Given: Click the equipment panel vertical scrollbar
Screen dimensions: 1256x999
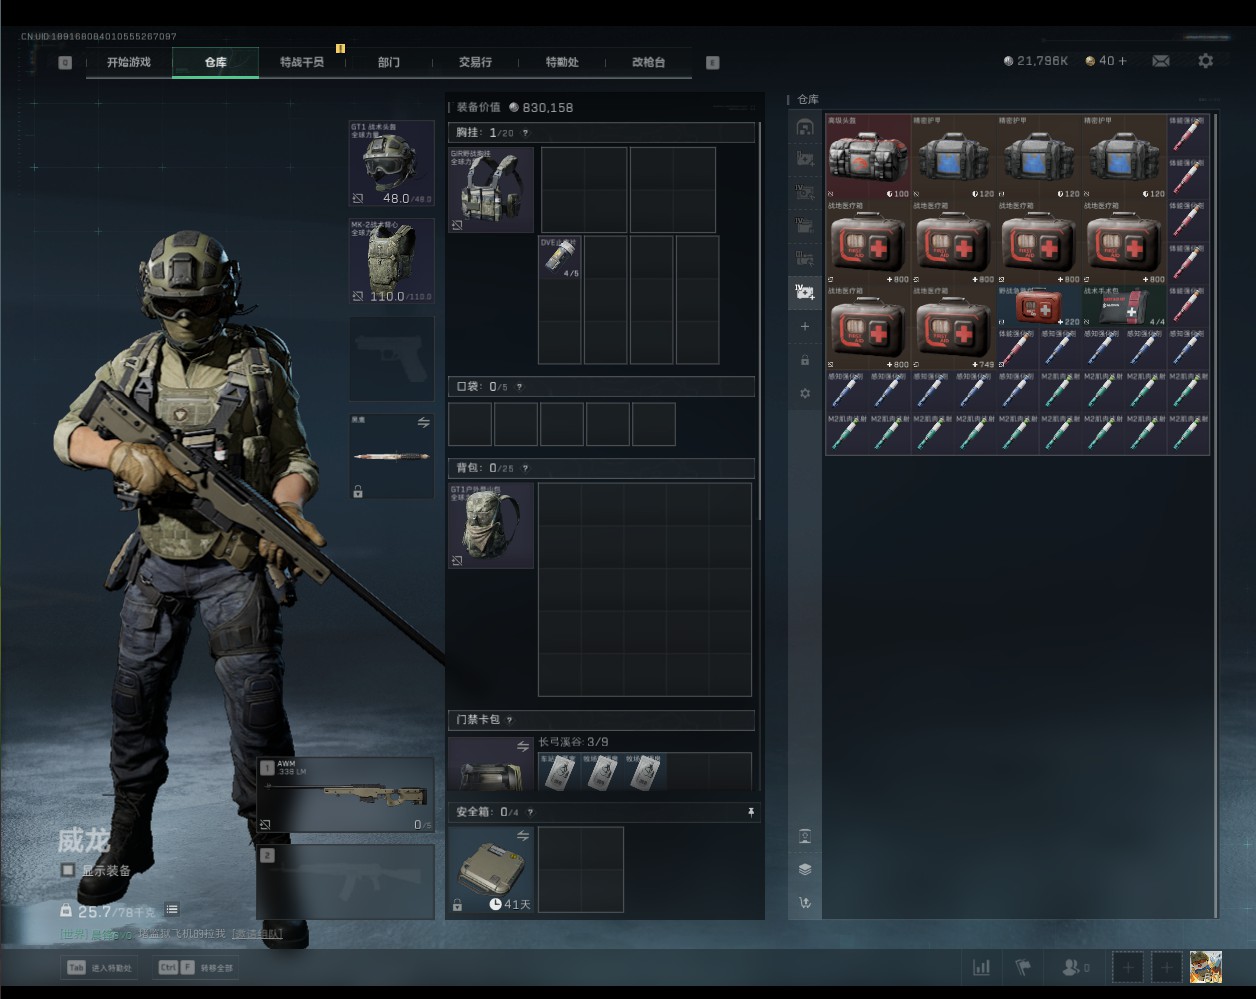Looking at the screenshot, I should pos(759,320).
